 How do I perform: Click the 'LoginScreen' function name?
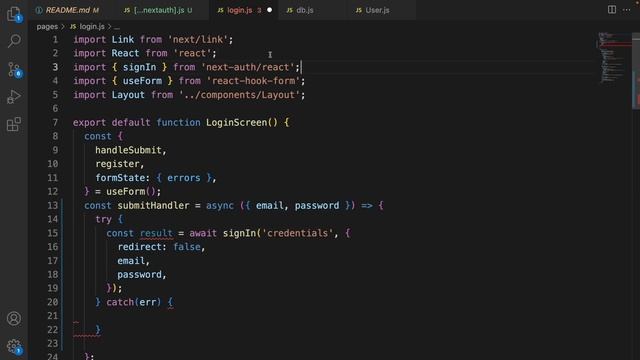[x=236, y=122]
